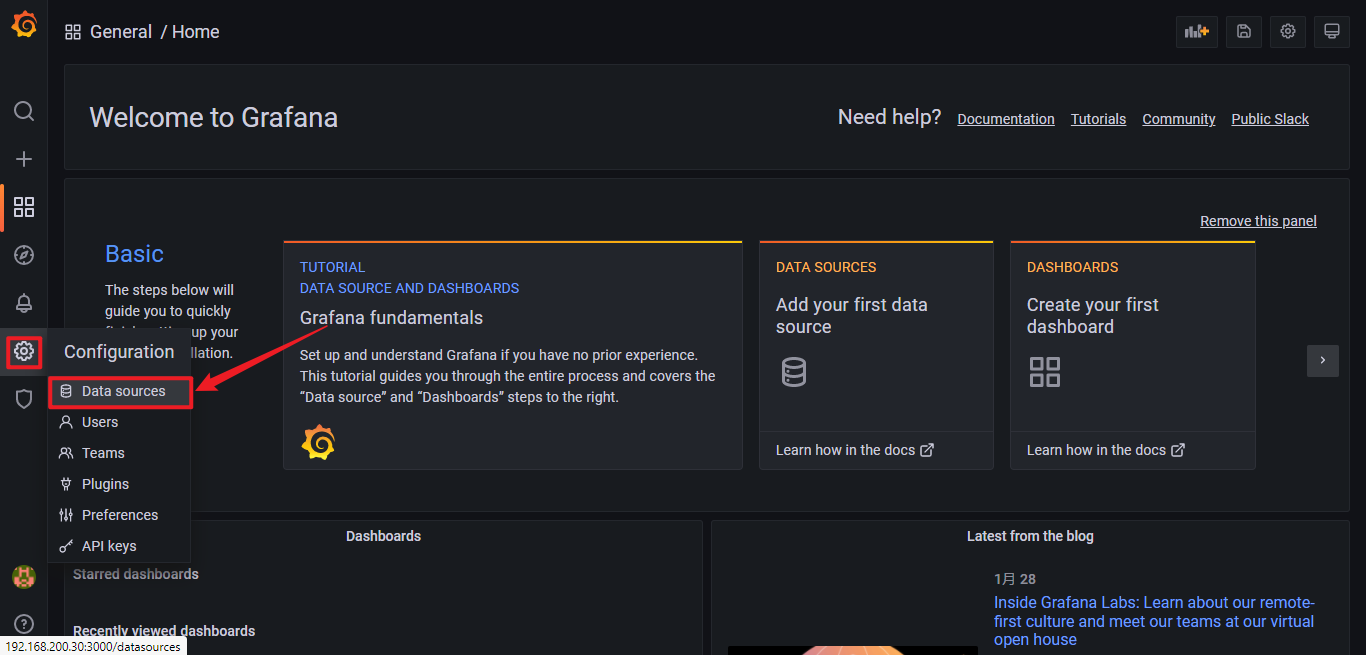This screenshot has width=1366, height=655.
Task: Click the Latest from the blog title
Action: (1030, 536)
